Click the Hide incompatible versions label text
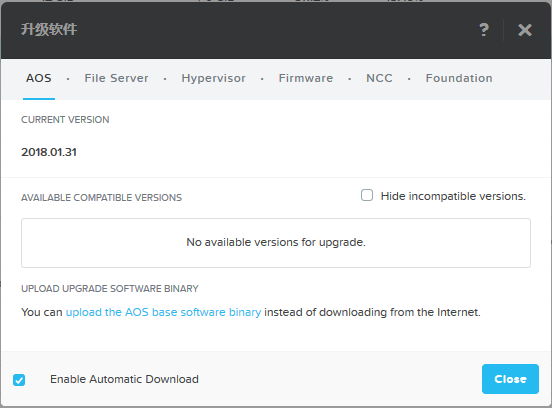The width and height of the screenshot is (552, 408). point(453,196)
